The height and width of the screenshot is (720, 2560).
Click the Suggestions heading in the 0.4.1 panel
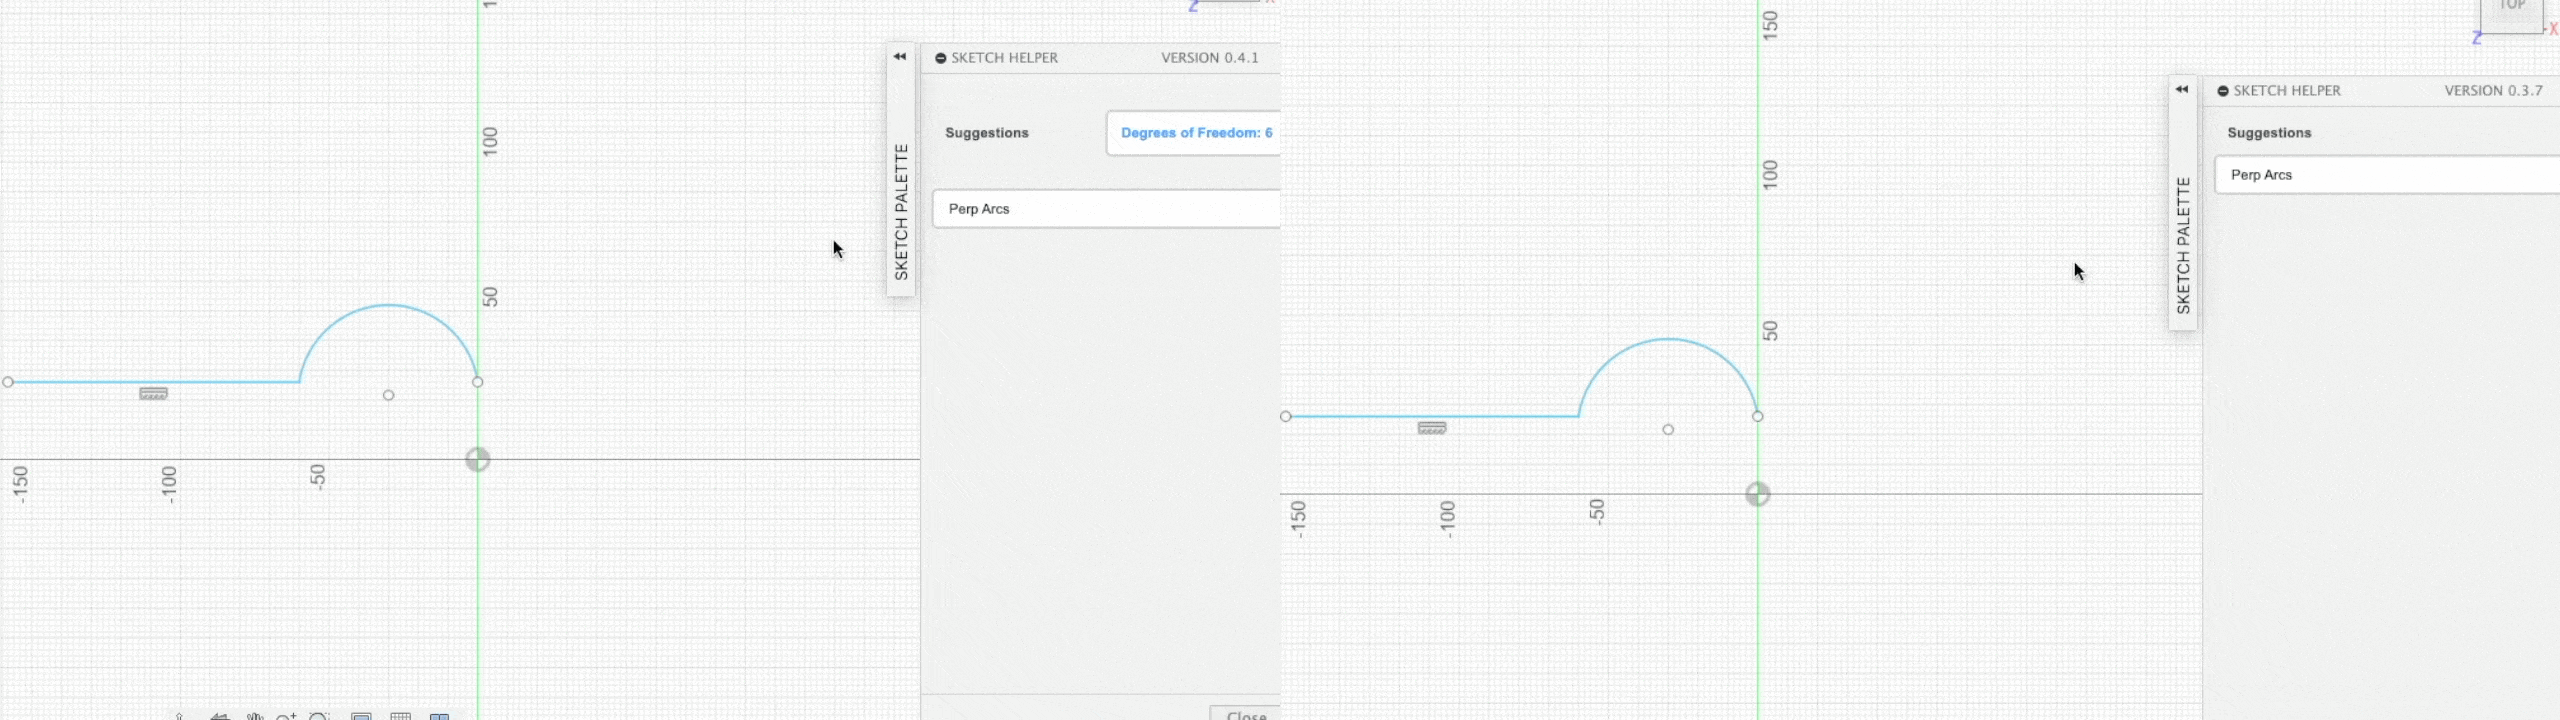[987, 133]
